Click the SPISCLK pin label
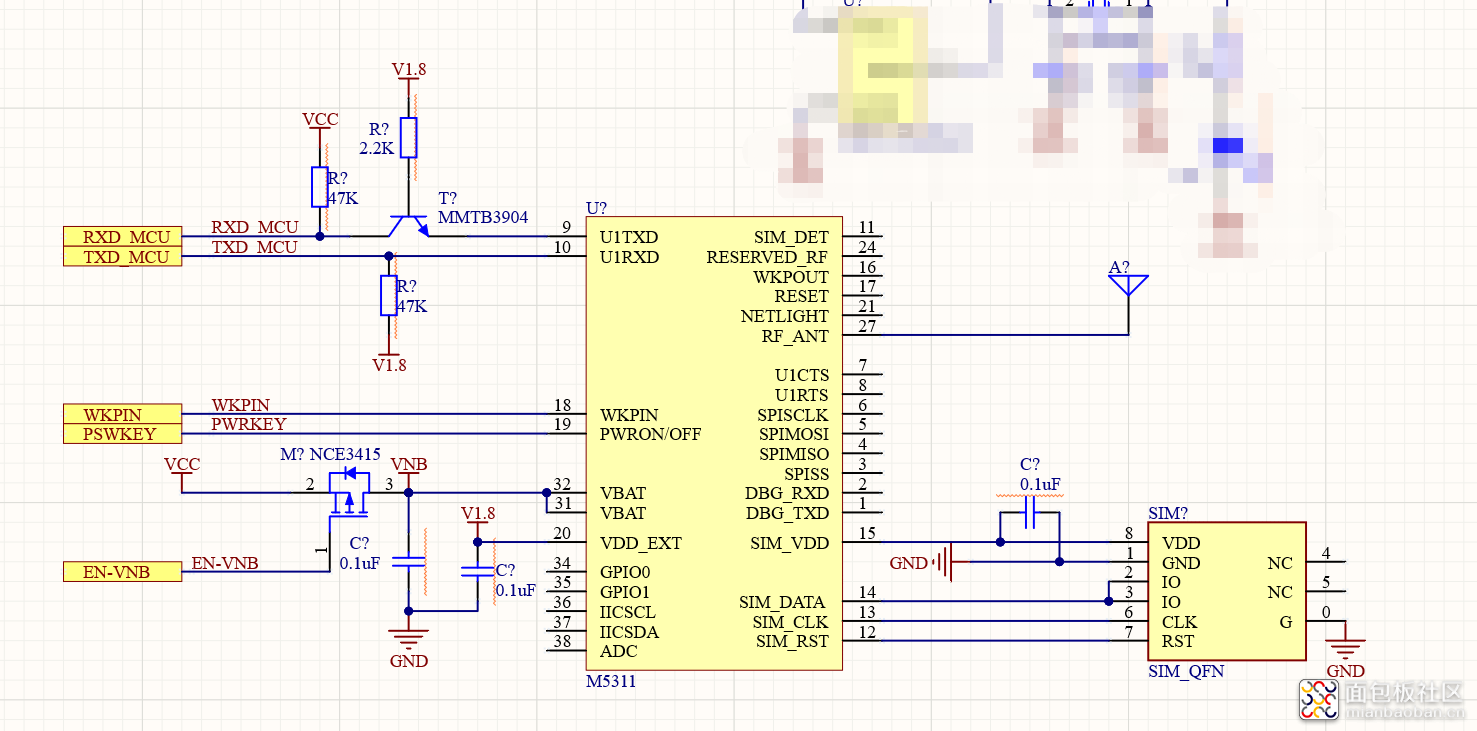Screen dimensions: 1477x731 [793, 415]
